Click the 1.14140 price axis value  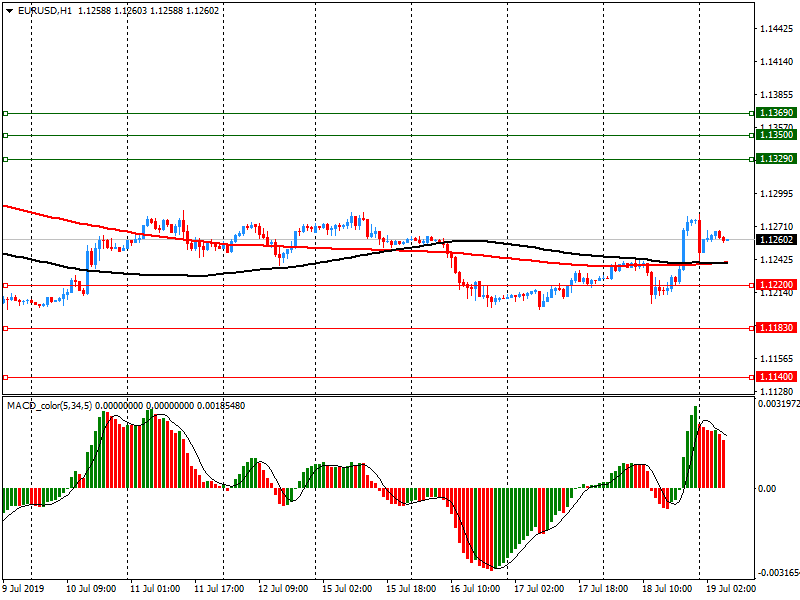click(x=777, y=62)
